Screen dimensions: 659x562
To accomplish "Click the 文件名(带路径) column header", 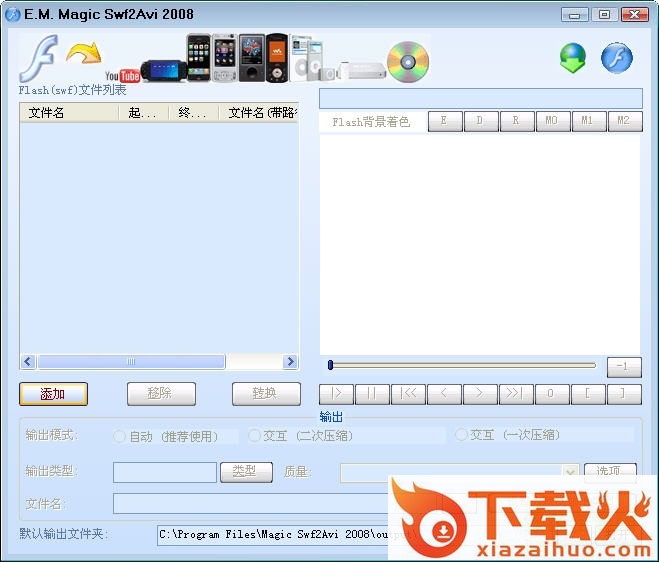I will 258,113.
